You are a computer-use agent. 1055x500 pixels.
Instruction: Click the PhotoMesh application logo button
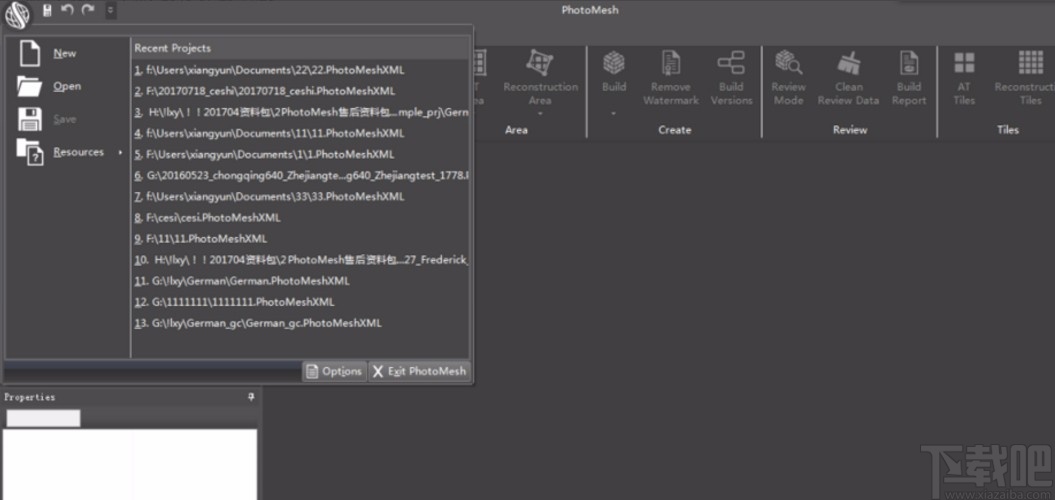[x=17, y=15]
